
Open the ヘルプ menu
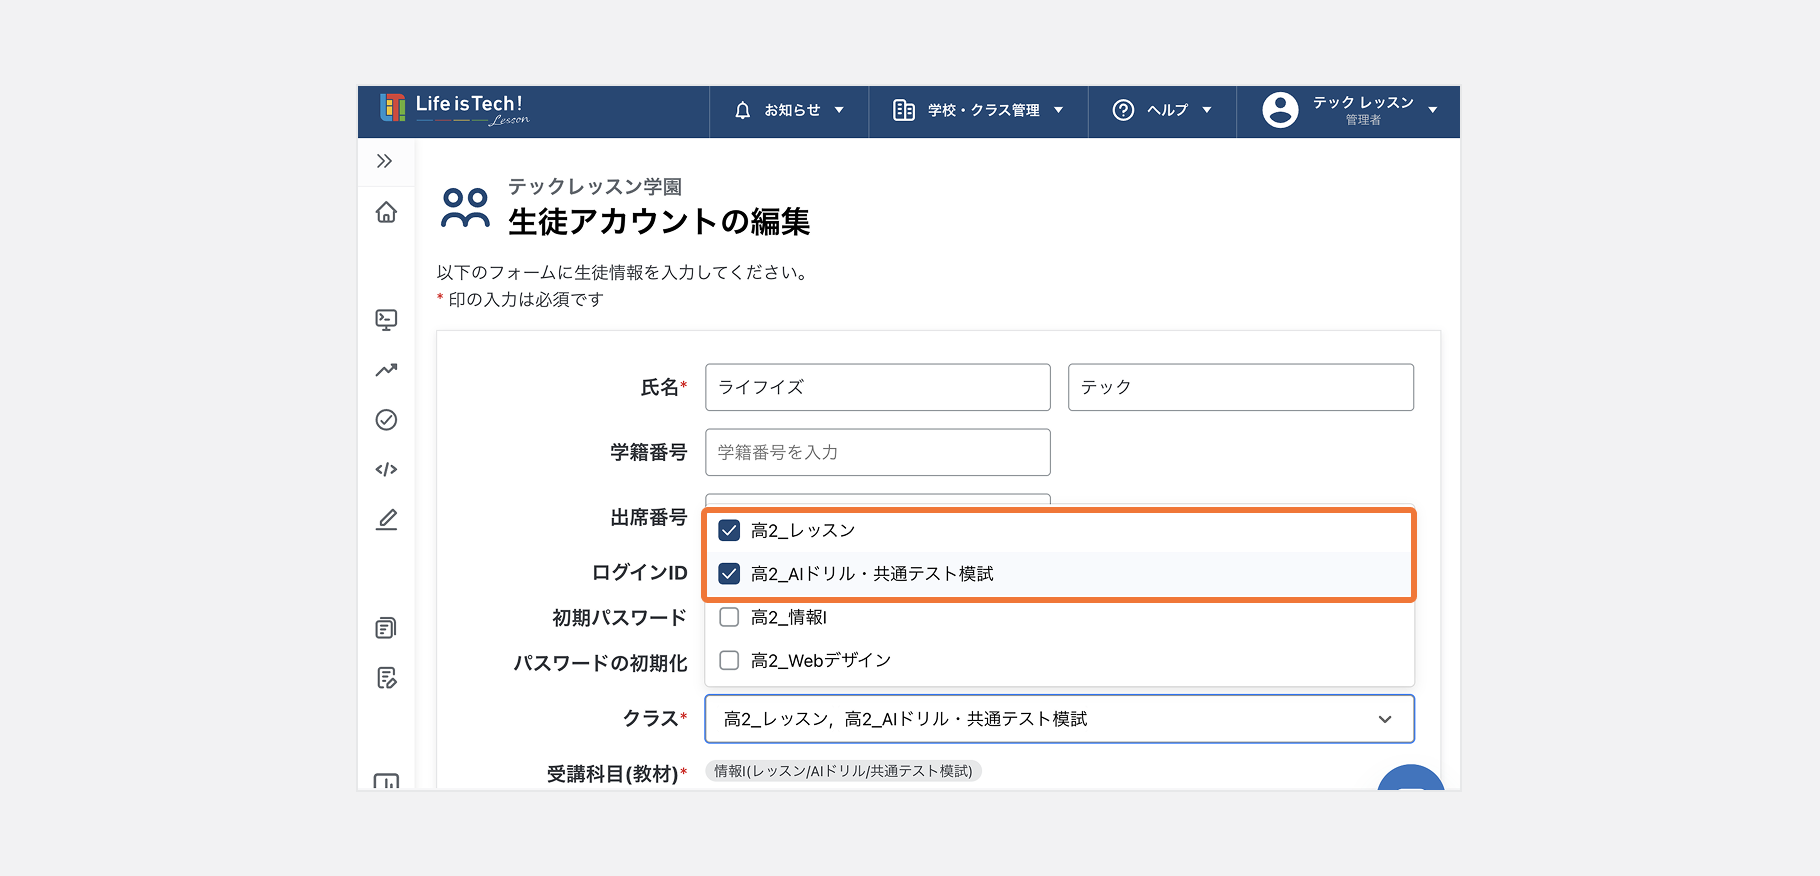tap(1163, 111)
